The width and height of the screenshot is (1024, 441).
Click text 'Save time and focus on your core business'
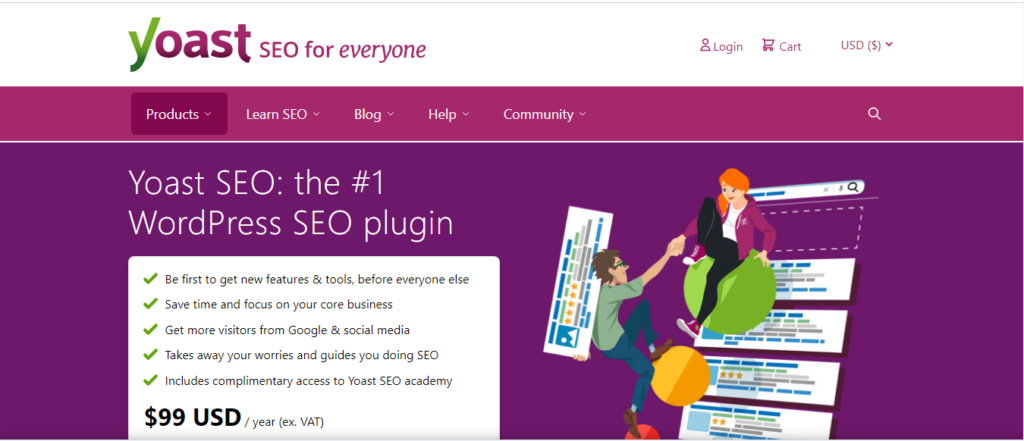279,304
